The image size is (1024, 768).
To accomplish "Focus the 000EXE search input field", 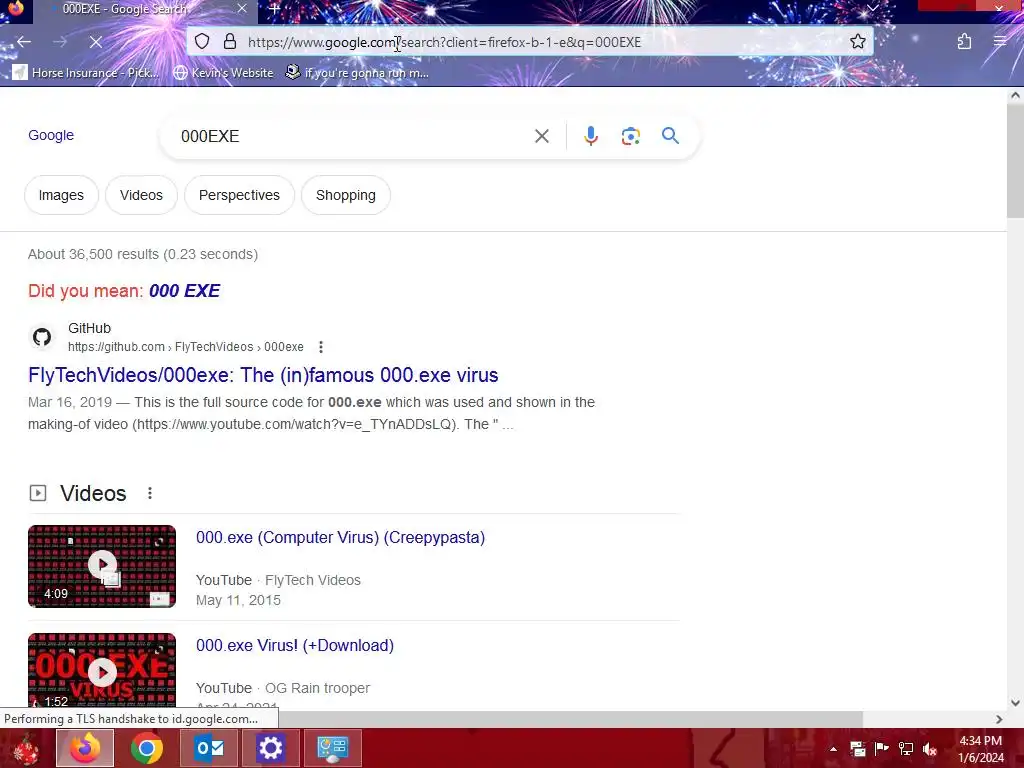I will click(353, 136).
